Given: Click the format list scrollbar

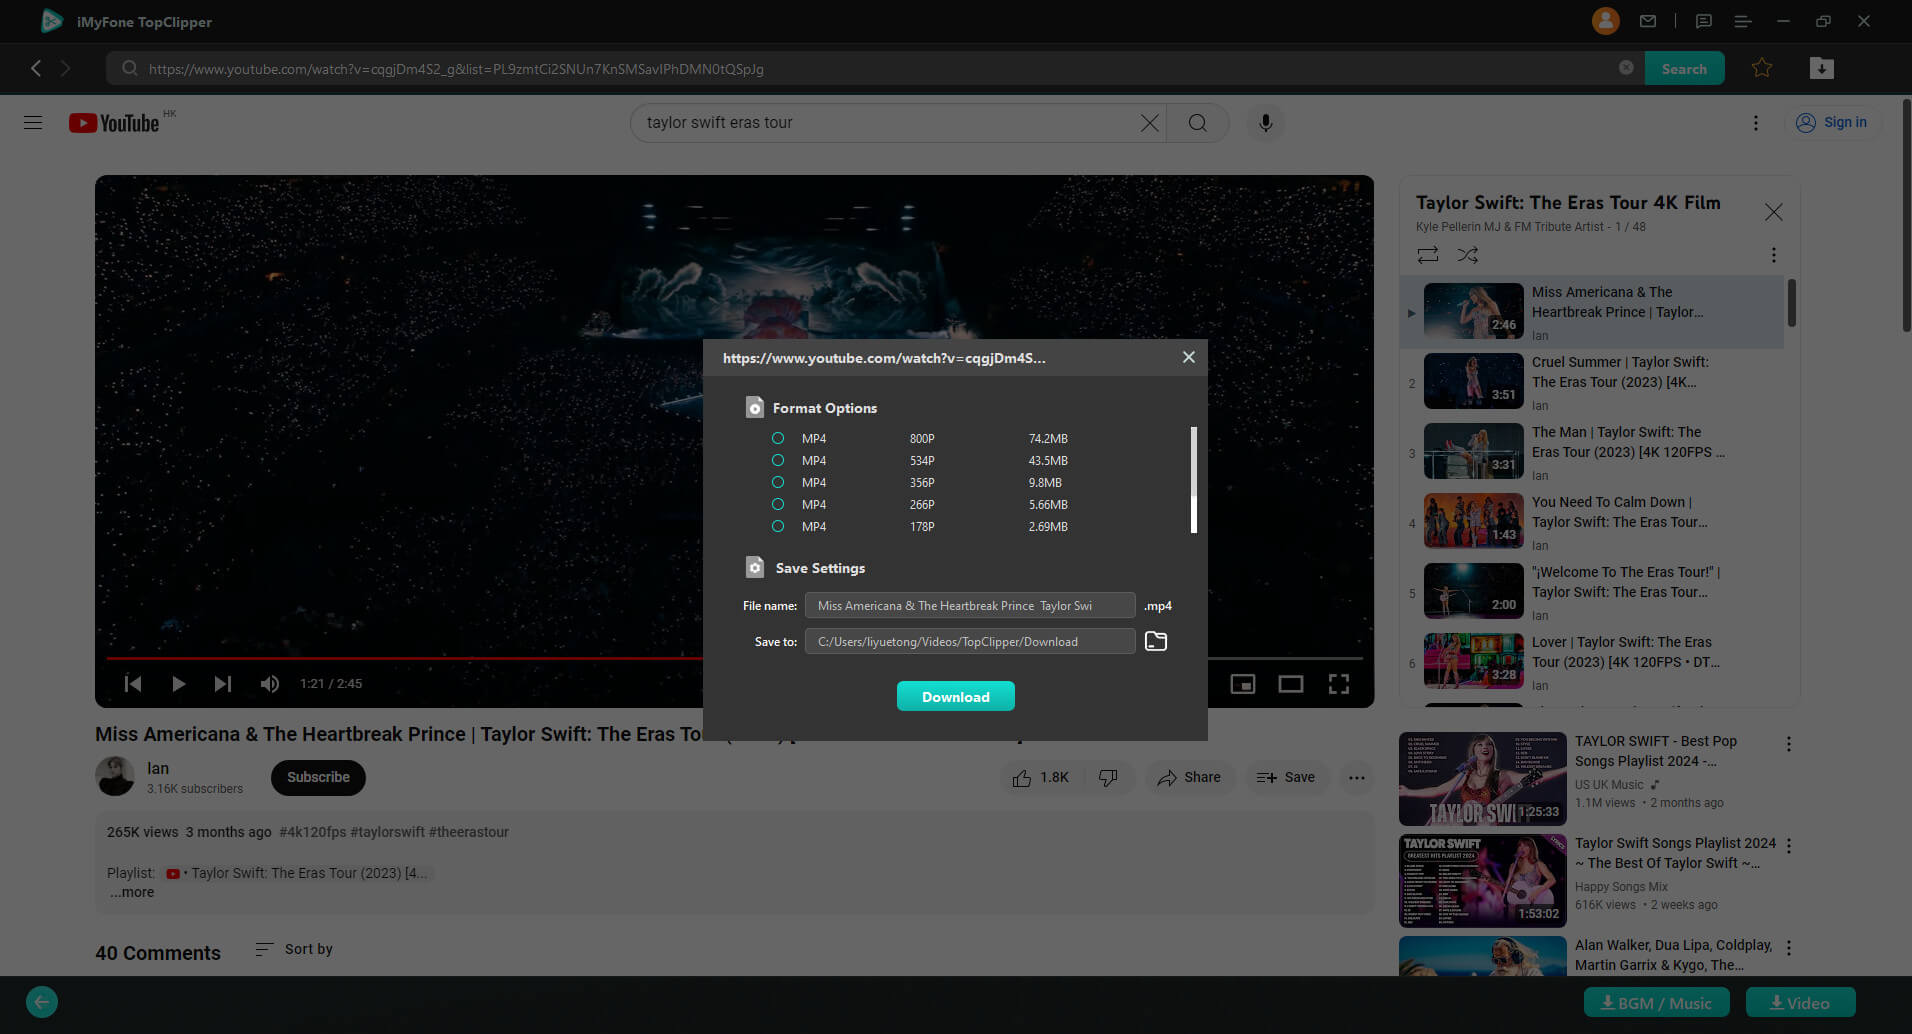Looking at the screenshot, I should 1194,480.
